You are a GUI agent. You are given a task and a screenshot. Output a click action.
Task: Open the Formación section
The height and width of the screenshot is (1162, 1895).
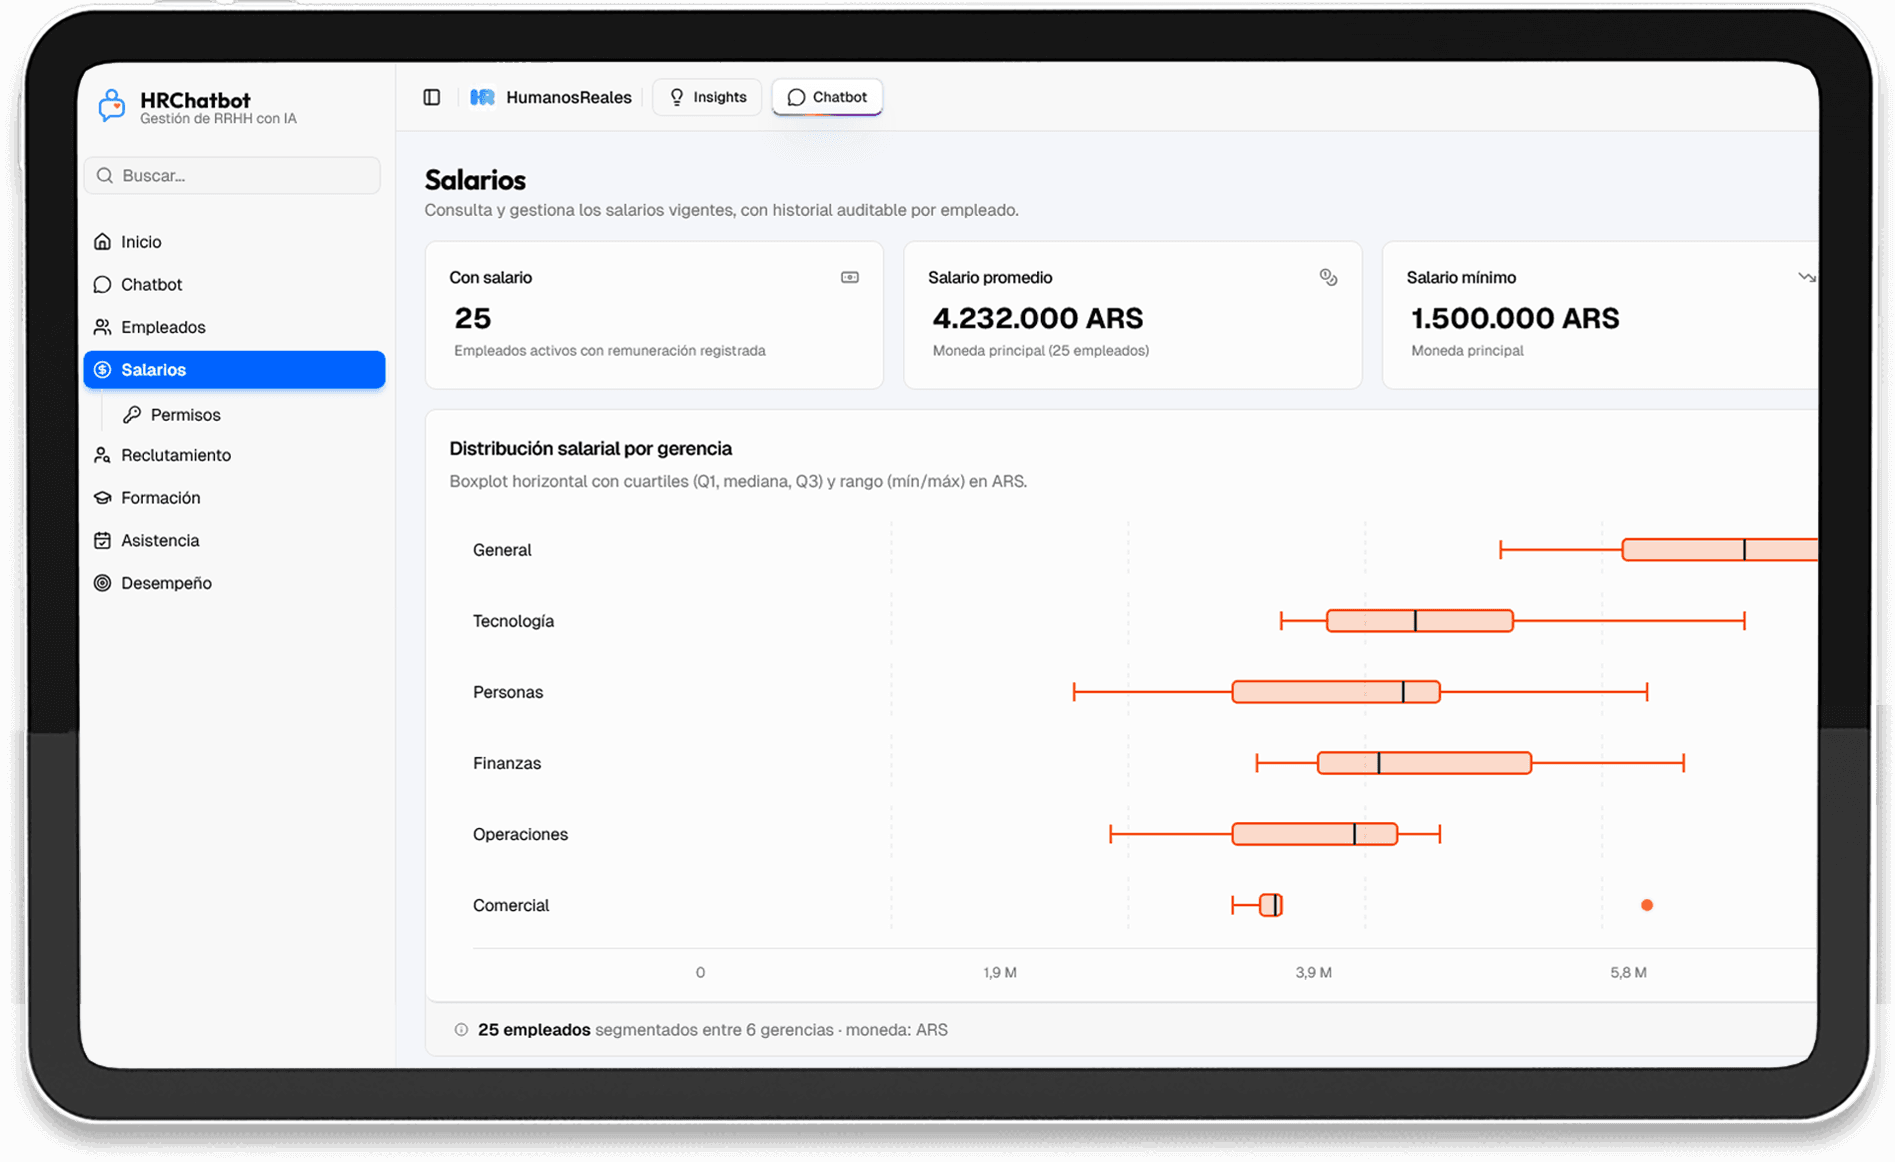click(x=160, y=498)
